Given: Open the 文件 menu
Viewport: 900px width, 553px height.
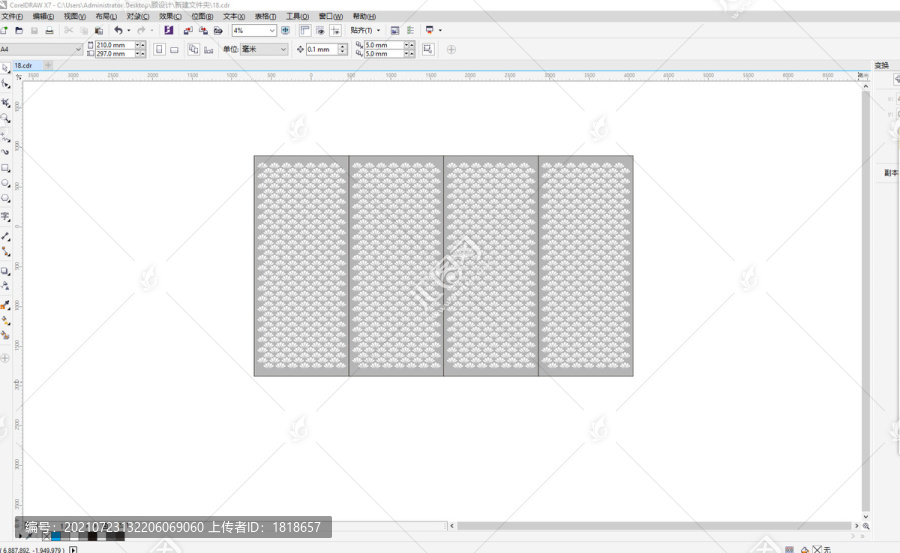Looking at the screenshot, I should (12, 17).
